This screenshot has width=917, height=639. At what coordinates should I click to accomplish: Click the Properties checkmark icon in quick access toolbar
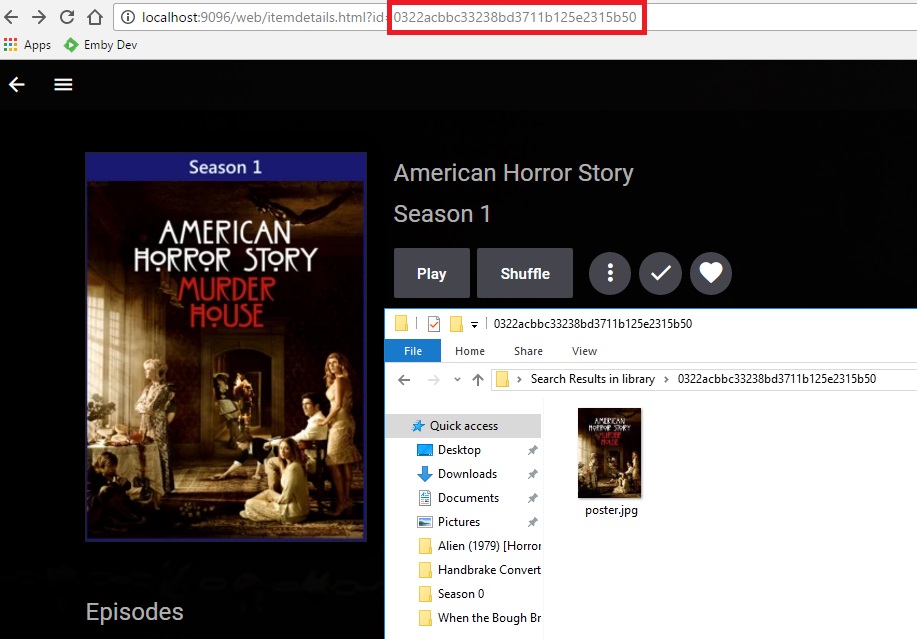point(433,323)
